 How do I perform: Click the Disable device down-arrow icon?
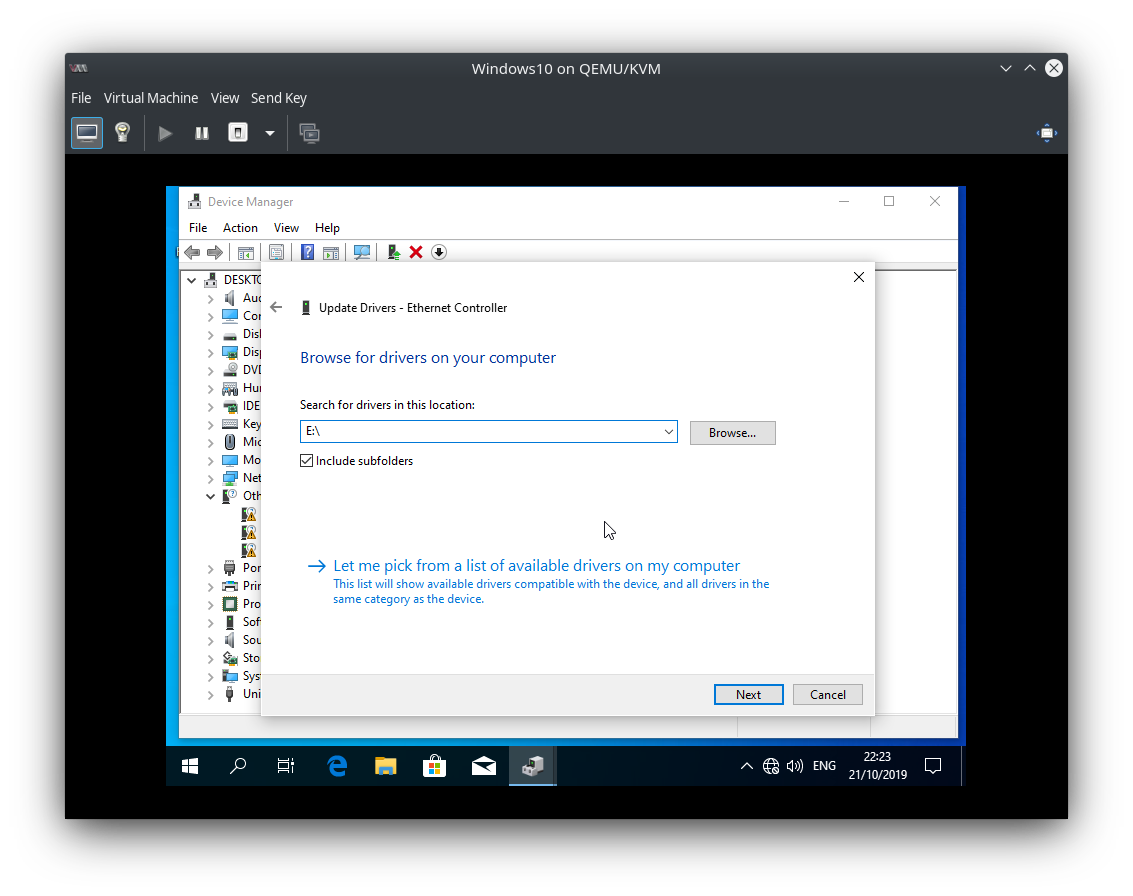[x=439, y=252]
